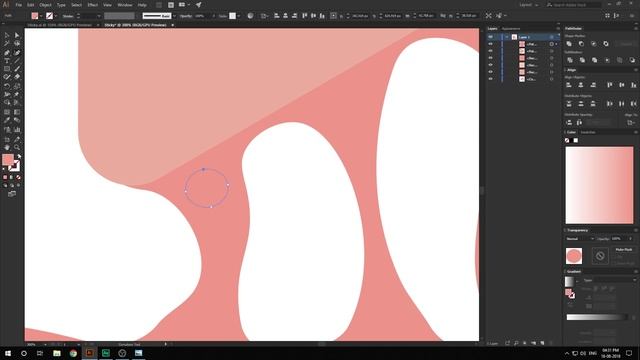Click gradient slider bar in Gradient panel
The image size is (640, 360).
(597, 317)
